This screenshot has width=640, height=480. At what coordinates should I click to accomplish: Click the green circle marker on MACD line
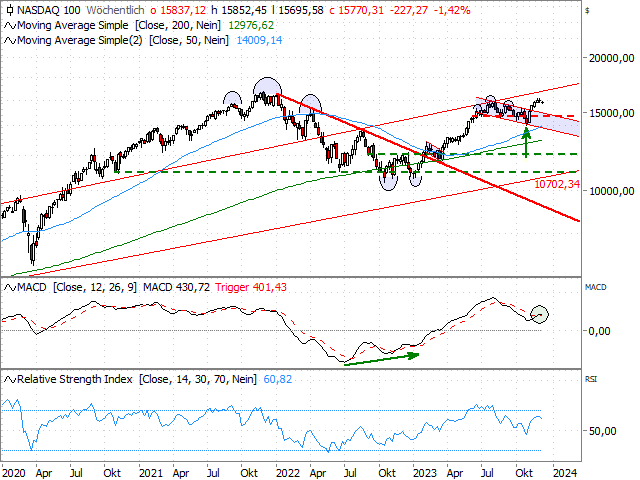pyautogui.click(x=539, y=314)
